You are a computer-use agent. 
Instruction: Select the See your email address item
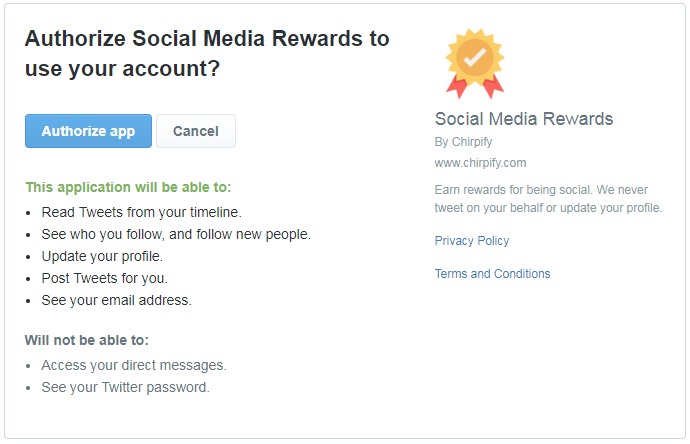(117, 300)
